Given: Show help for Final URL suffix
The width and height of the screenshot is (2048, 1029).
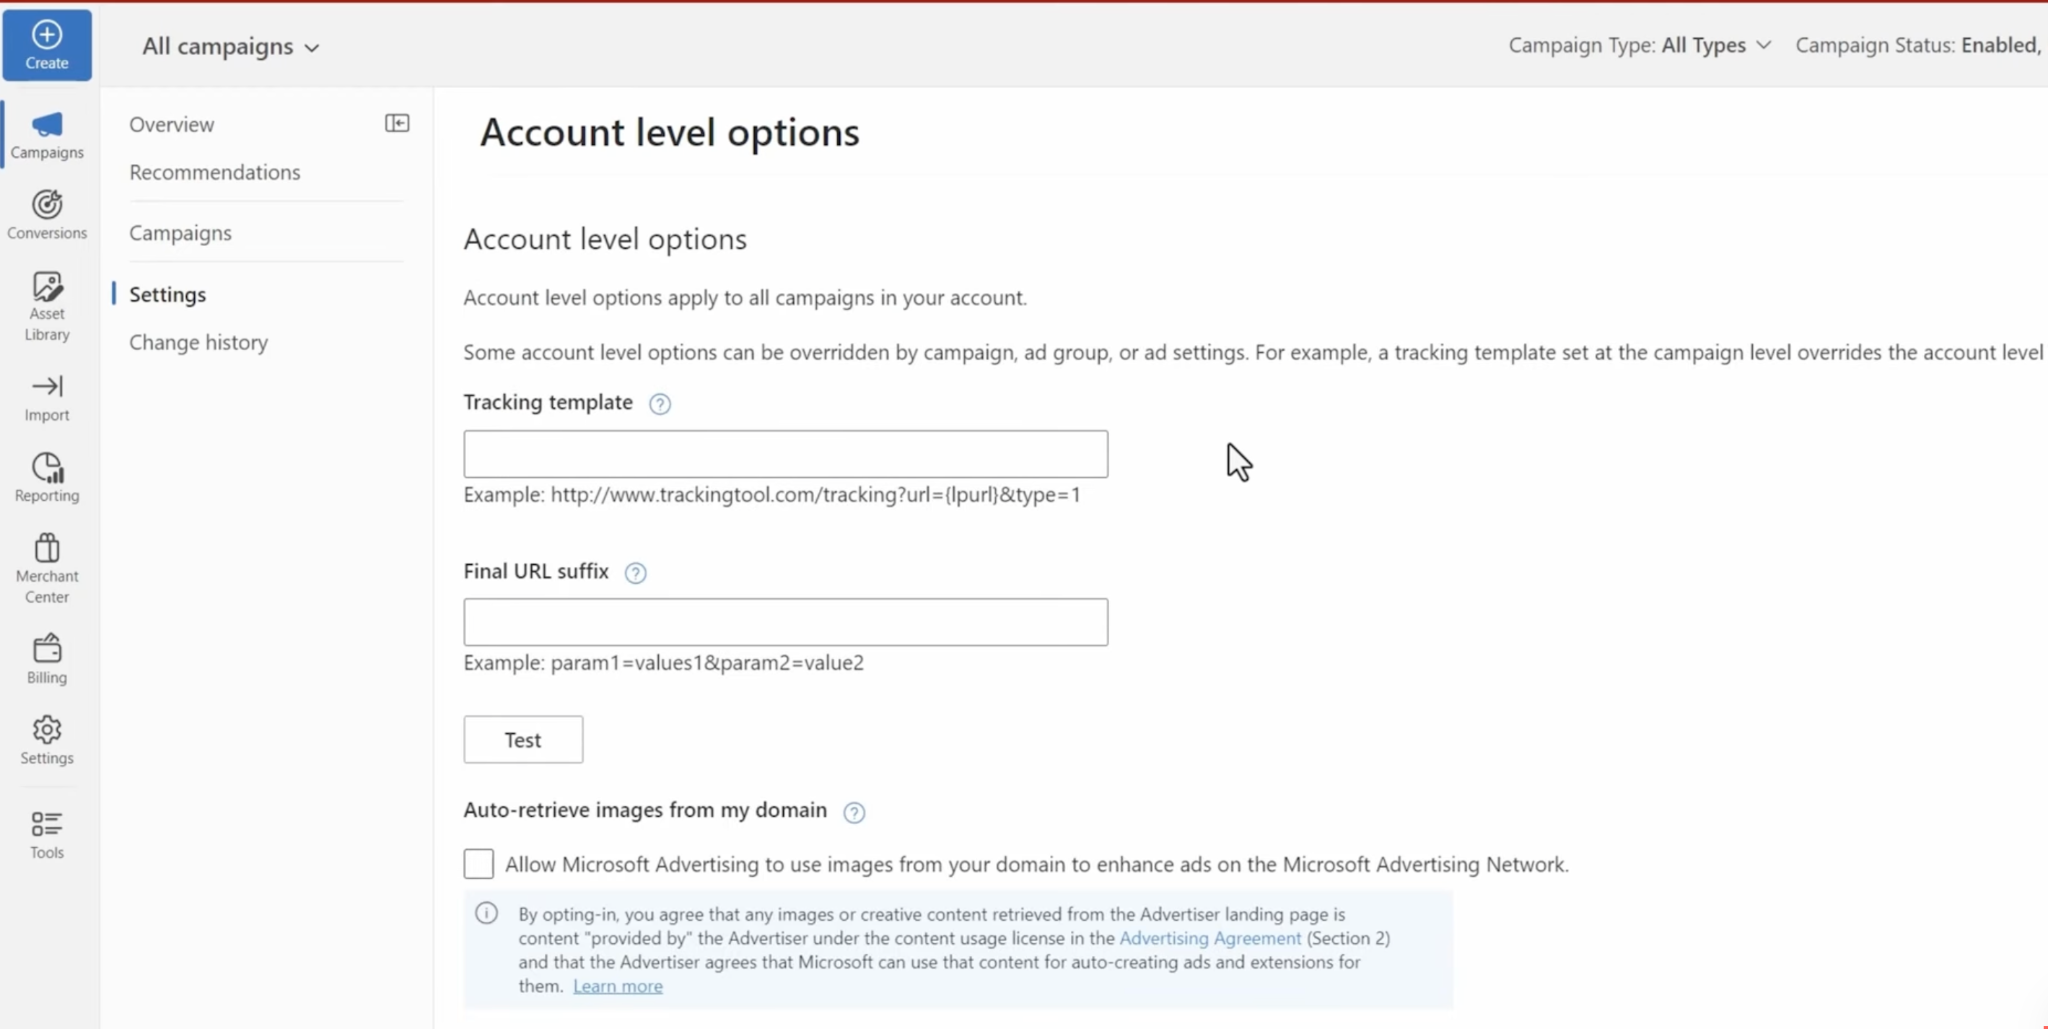Looking at the screenshot, I should [x=635, y=573].
